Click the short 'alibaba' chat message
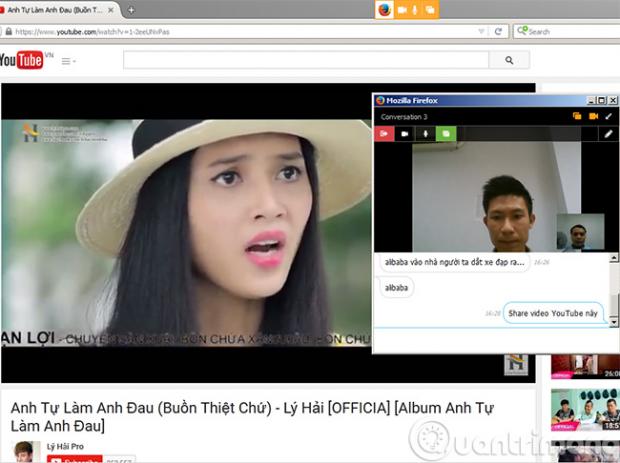Image resolution: width=620 pixels, height=463 pixels. [x=396, y=287]
